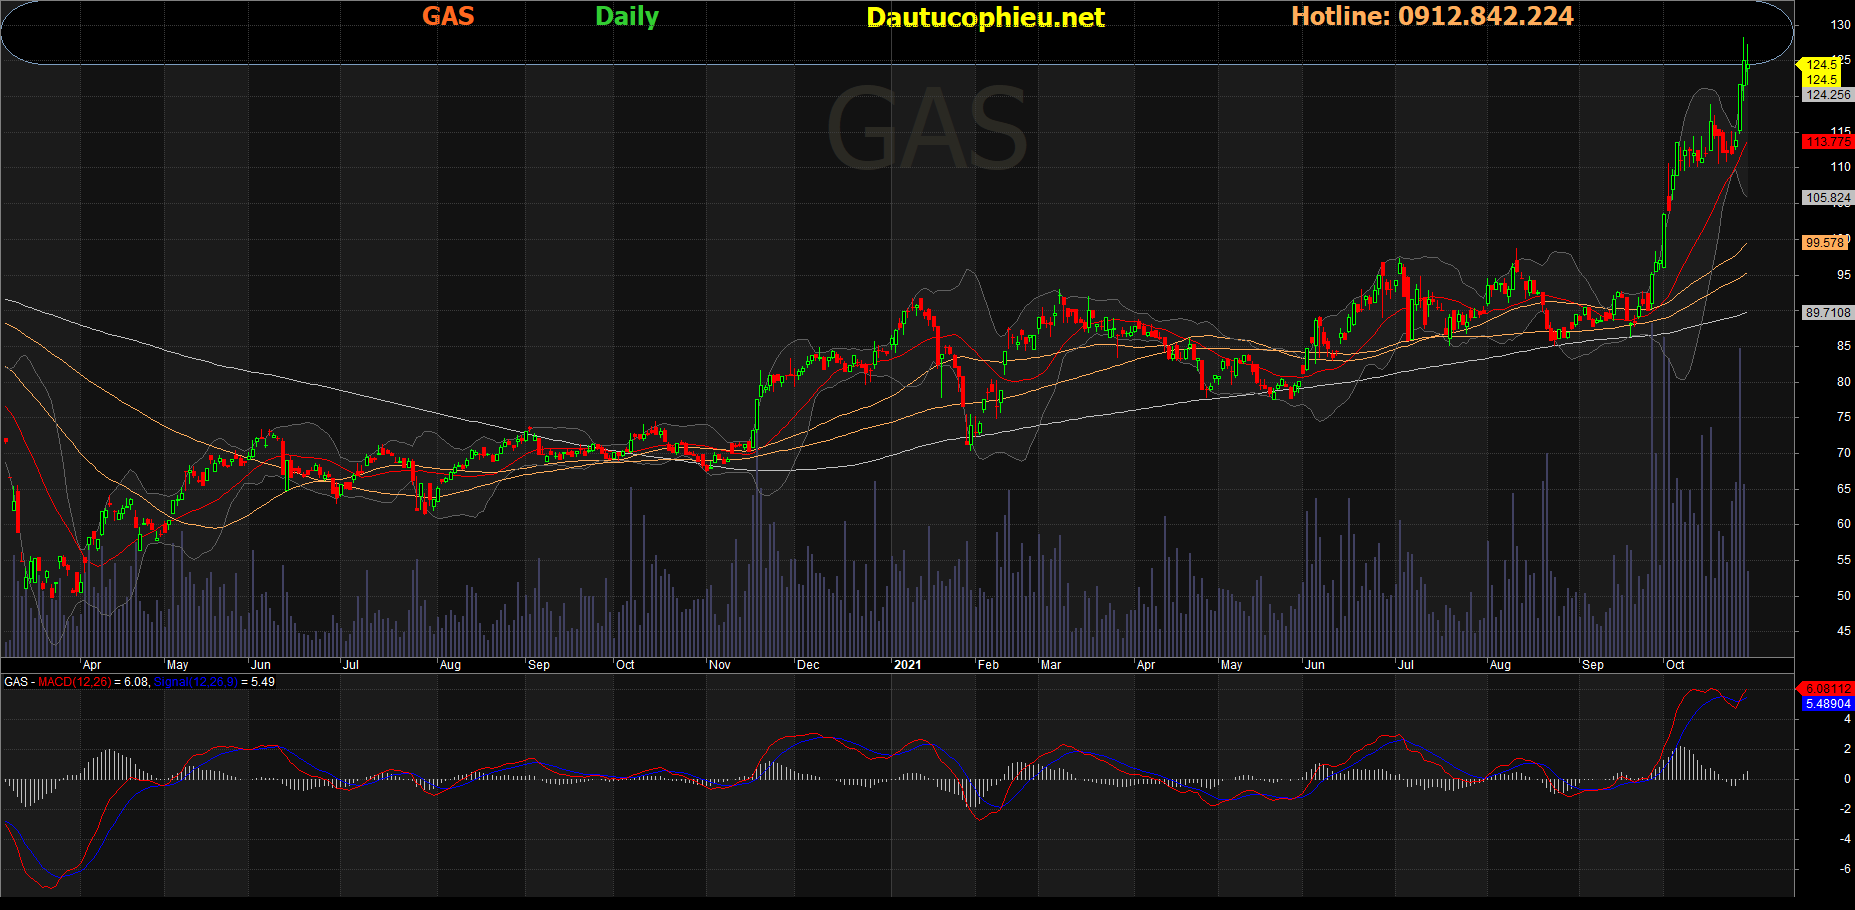Select the gray 105.824 price label
The width and height of the screenshot is (1855, 910).
(x=1827, y=198)
